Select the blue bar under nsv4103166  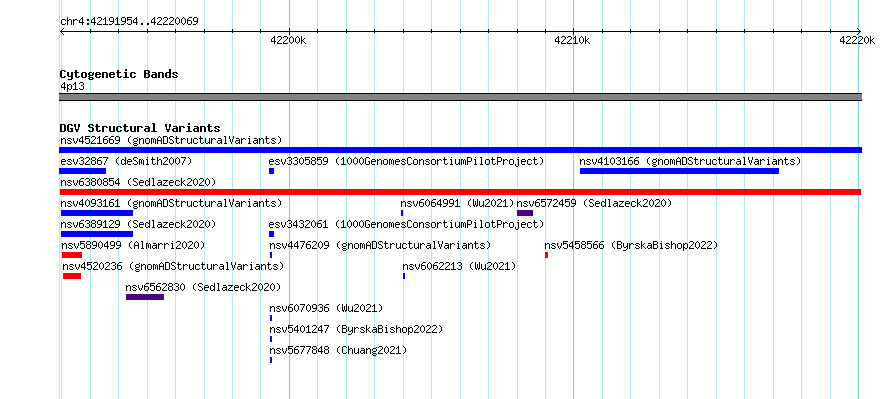[679, 171]
